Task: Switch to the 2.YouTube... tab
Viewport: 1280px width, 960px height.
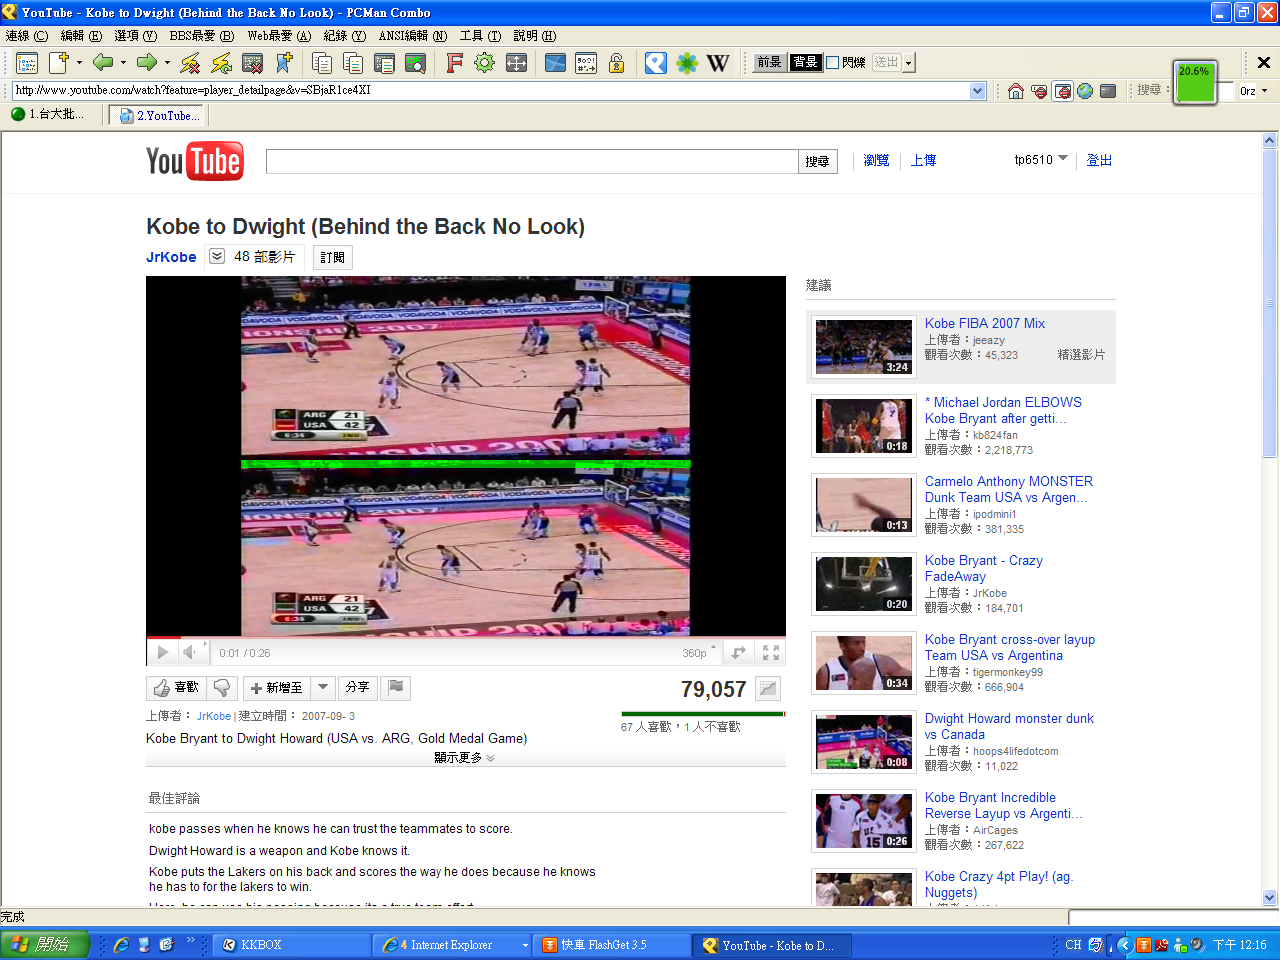Action: coord(158,116)
